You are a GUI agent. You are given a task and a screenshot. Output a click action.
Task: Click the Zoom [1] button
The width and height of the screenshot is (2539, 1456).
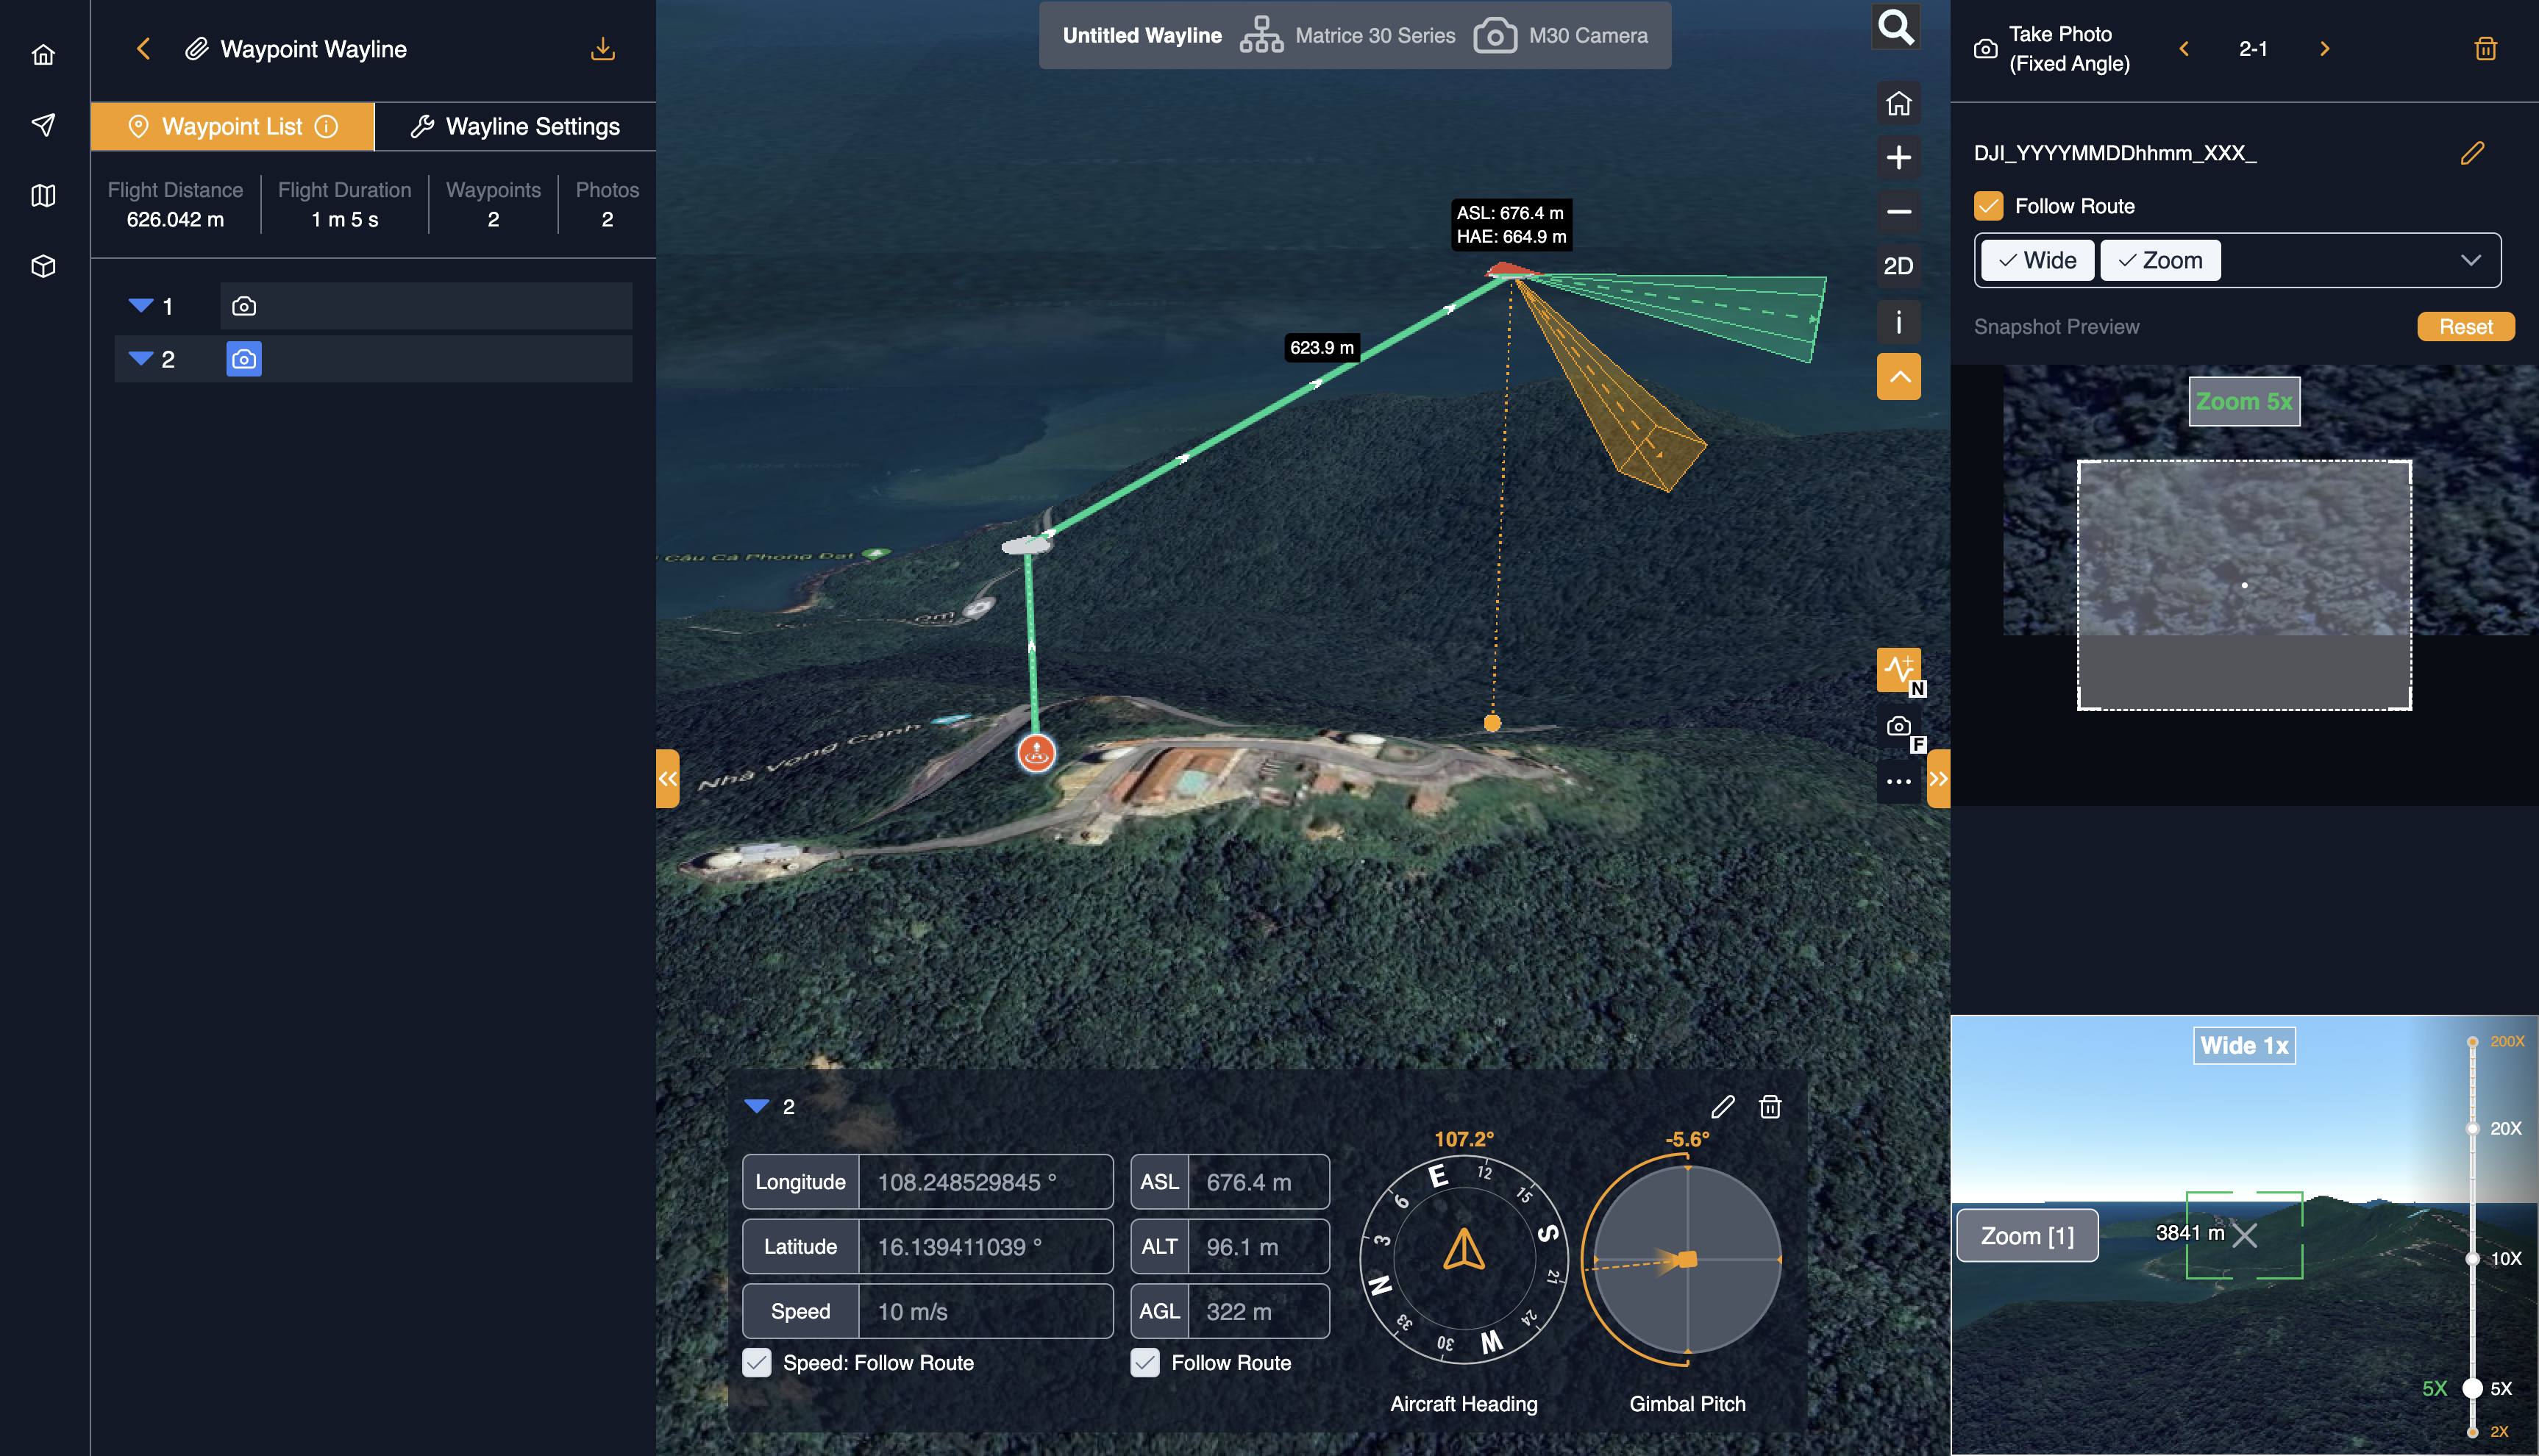2027,1236
